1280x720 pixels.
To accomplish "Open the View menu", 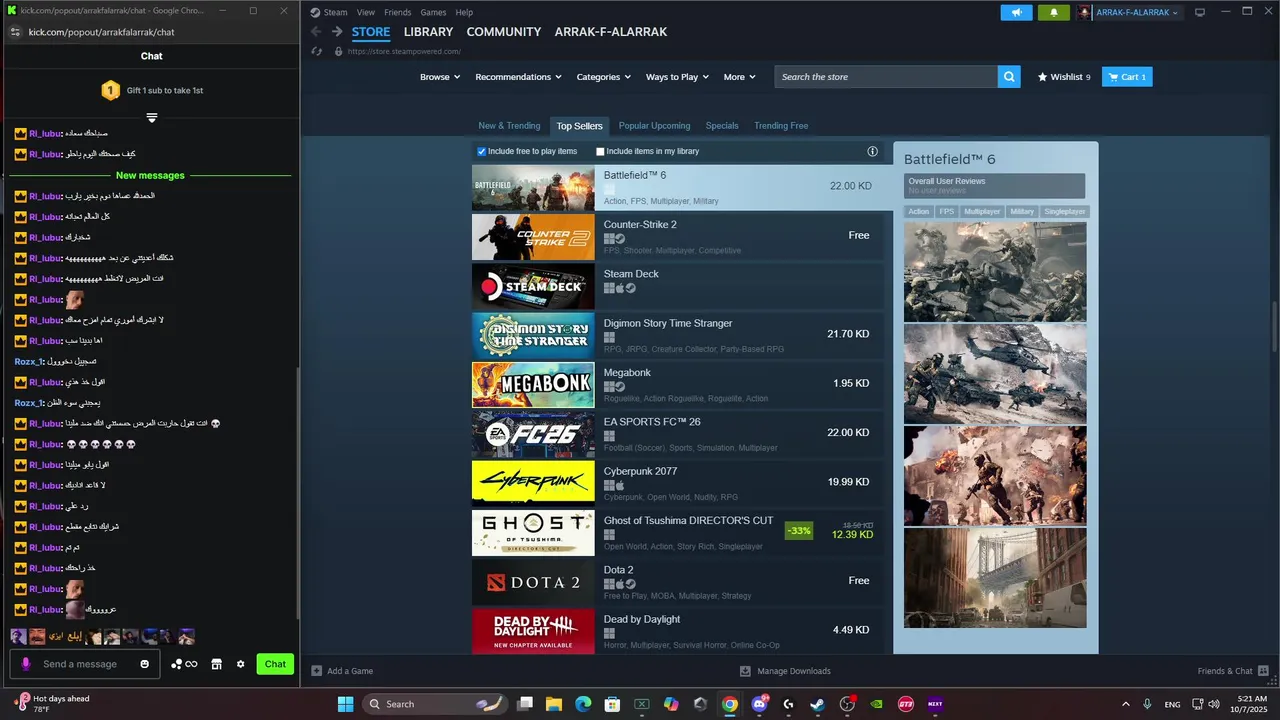I will tap(366, 13).
